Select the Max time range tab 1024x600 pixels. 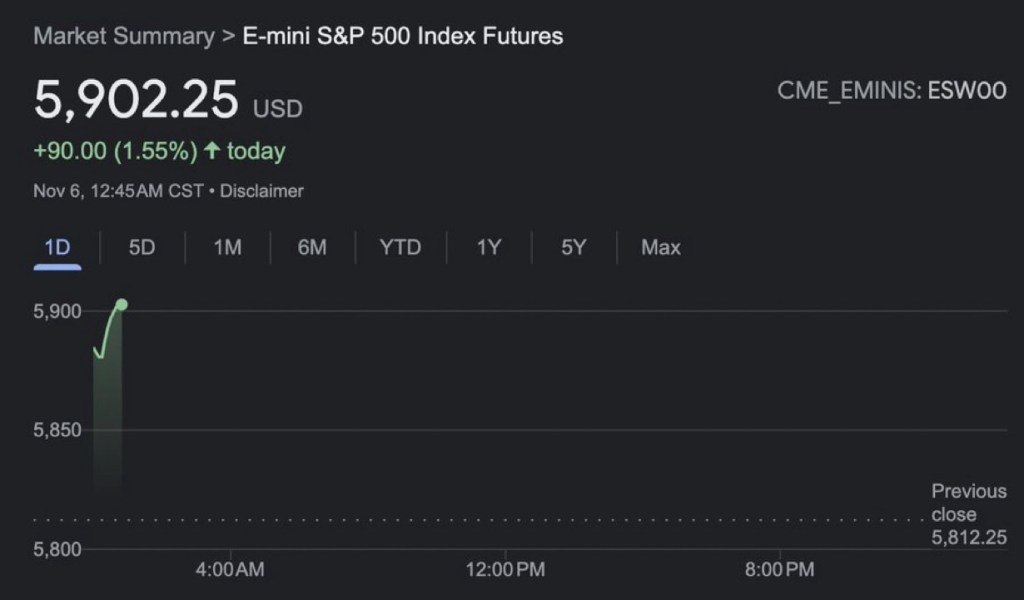tap(661, 247)
